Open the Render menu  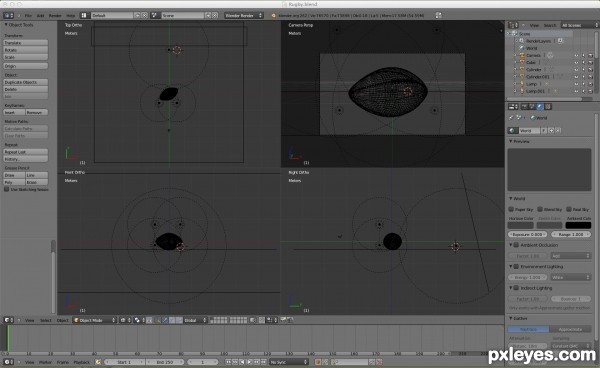tap(55, 16)
